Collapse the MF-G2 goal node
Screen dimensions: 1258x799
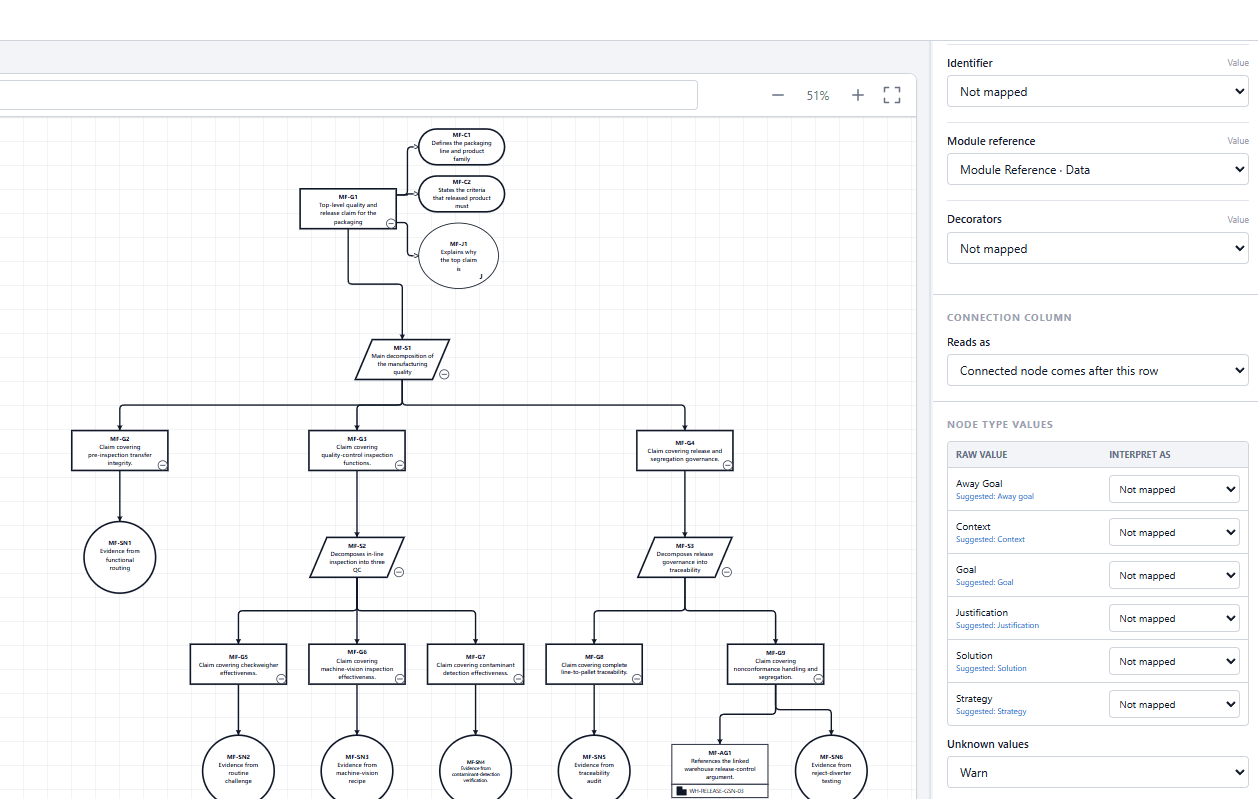[x=162, y=465]
